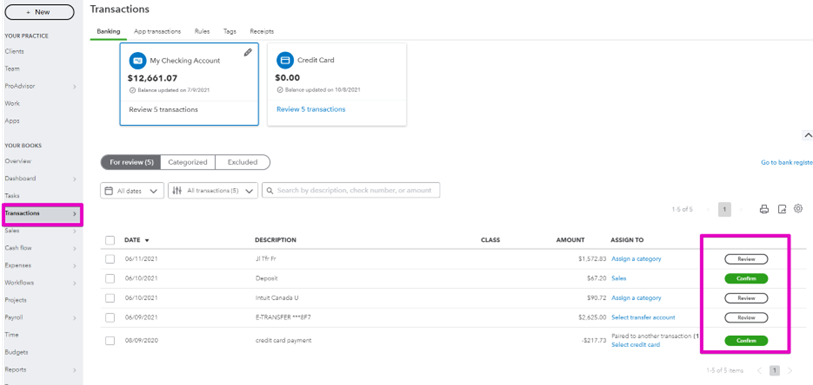Open the All dates dropdown

[x=132, y=191]
